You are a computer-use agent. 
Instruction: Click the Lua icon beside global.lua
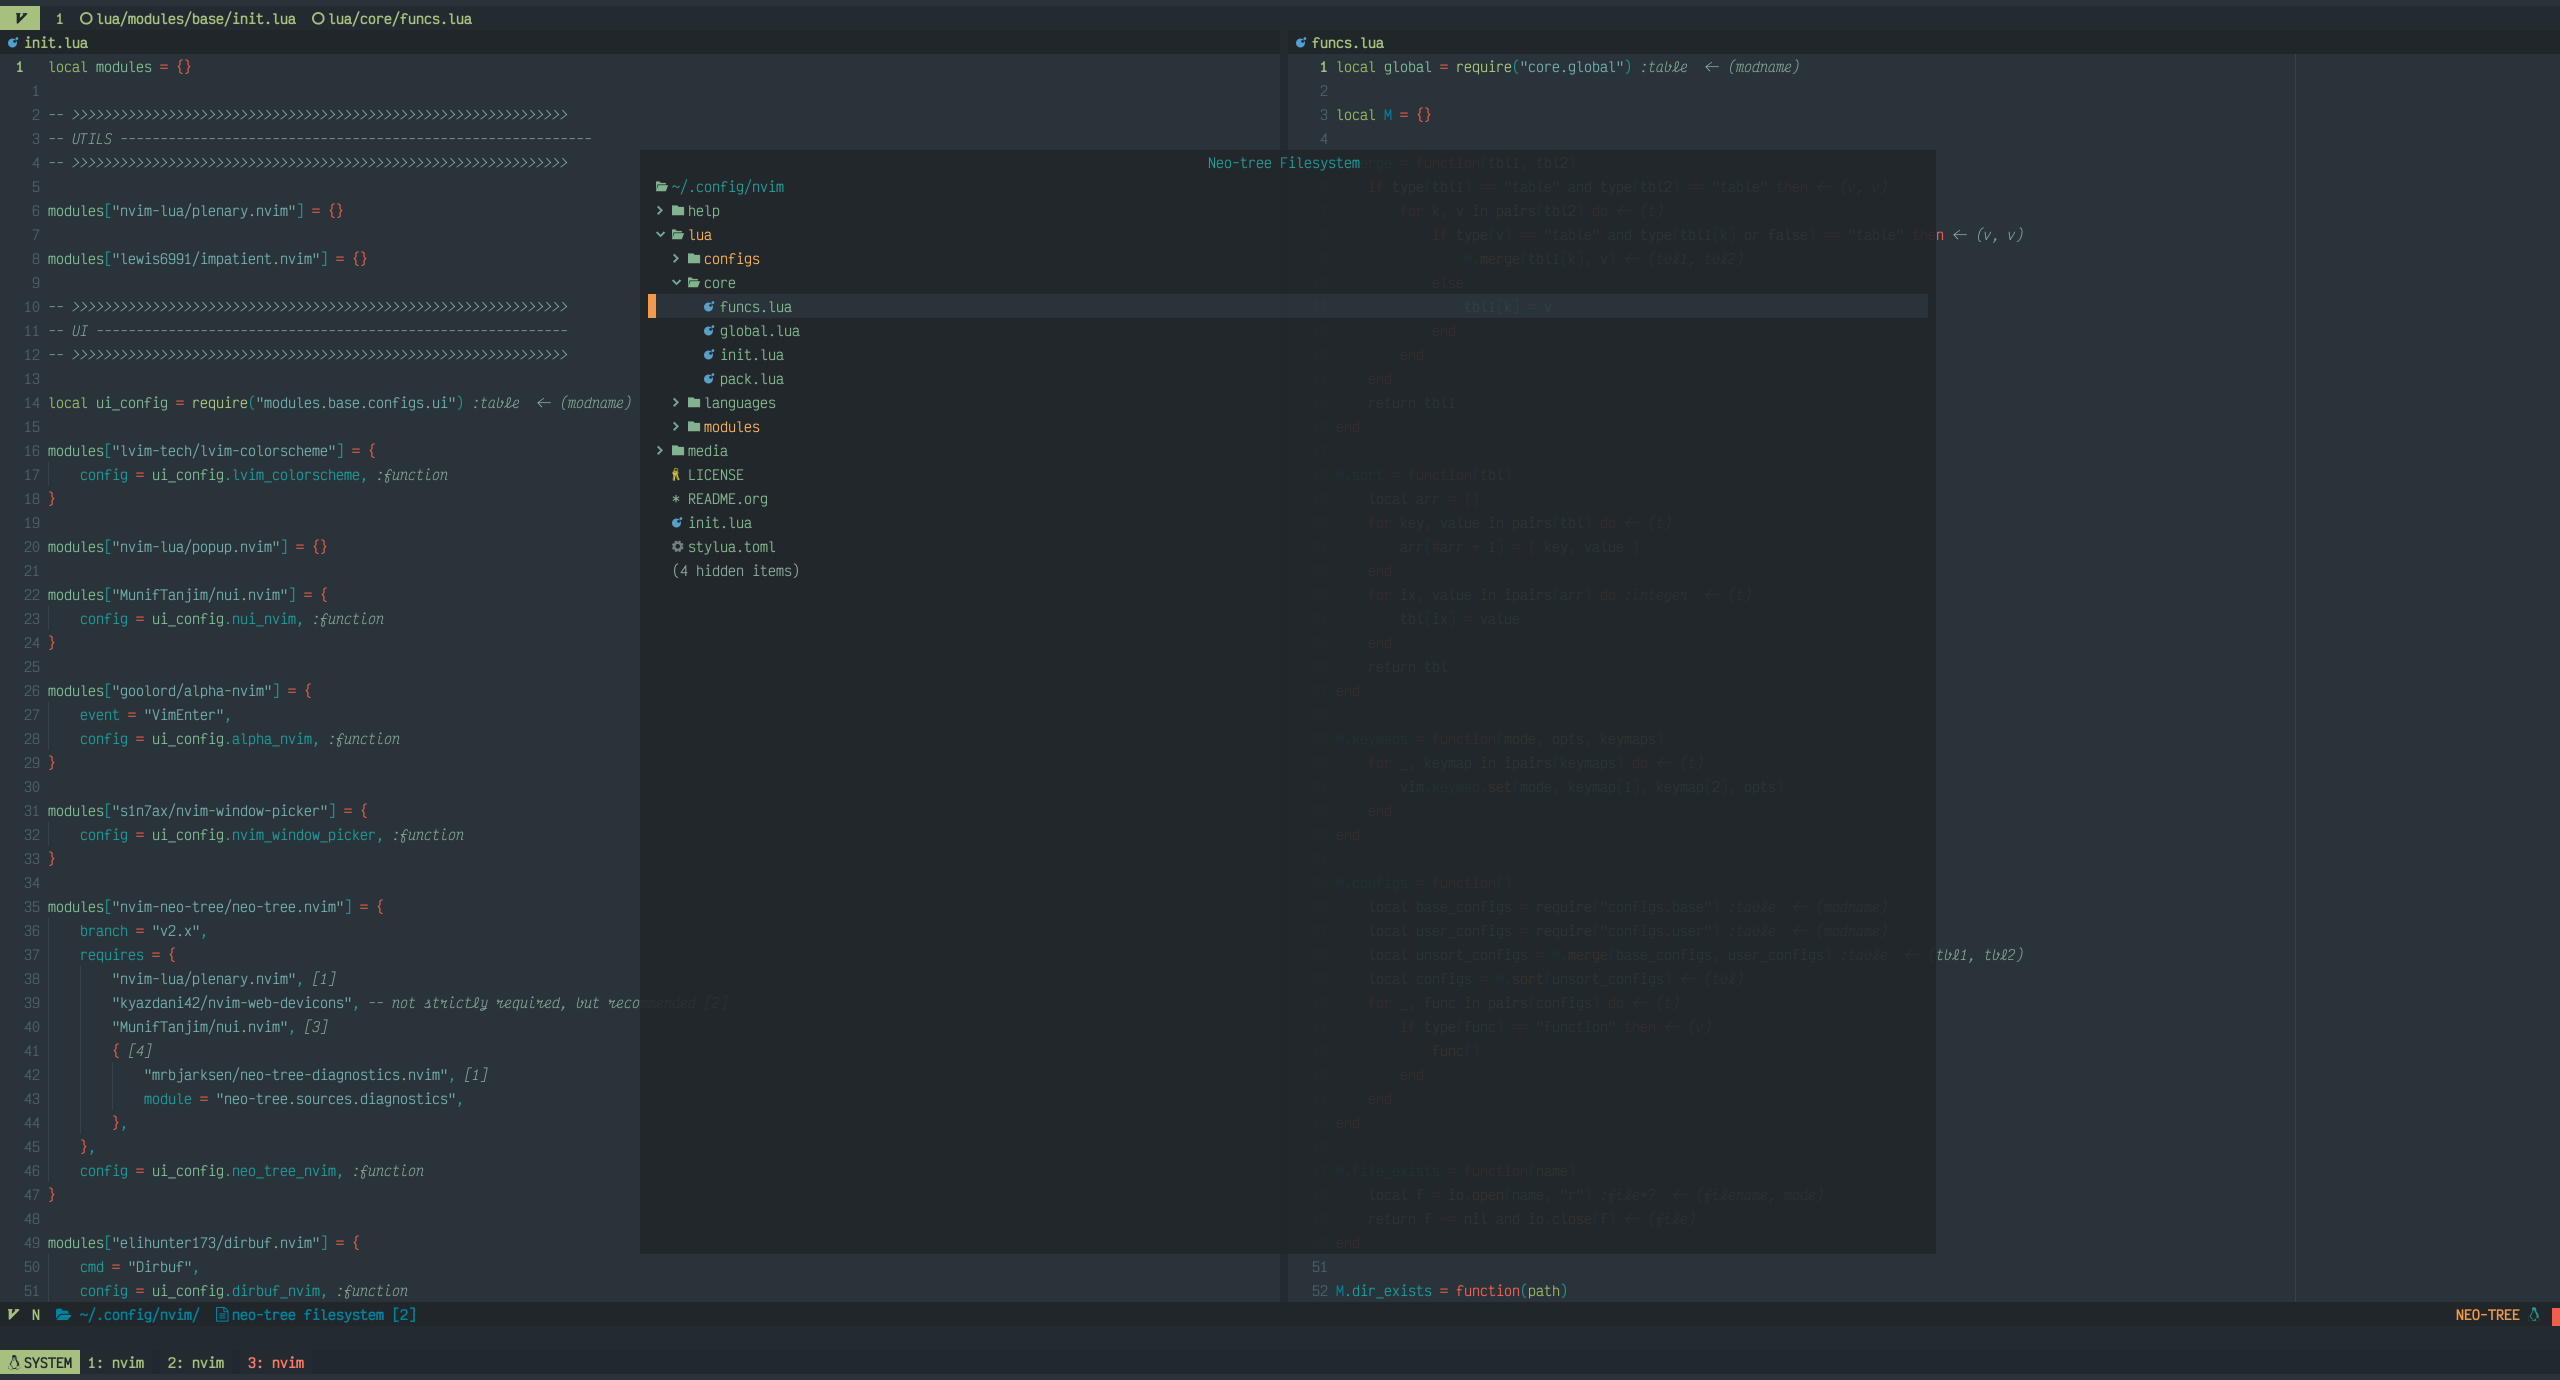coord(709,331)
